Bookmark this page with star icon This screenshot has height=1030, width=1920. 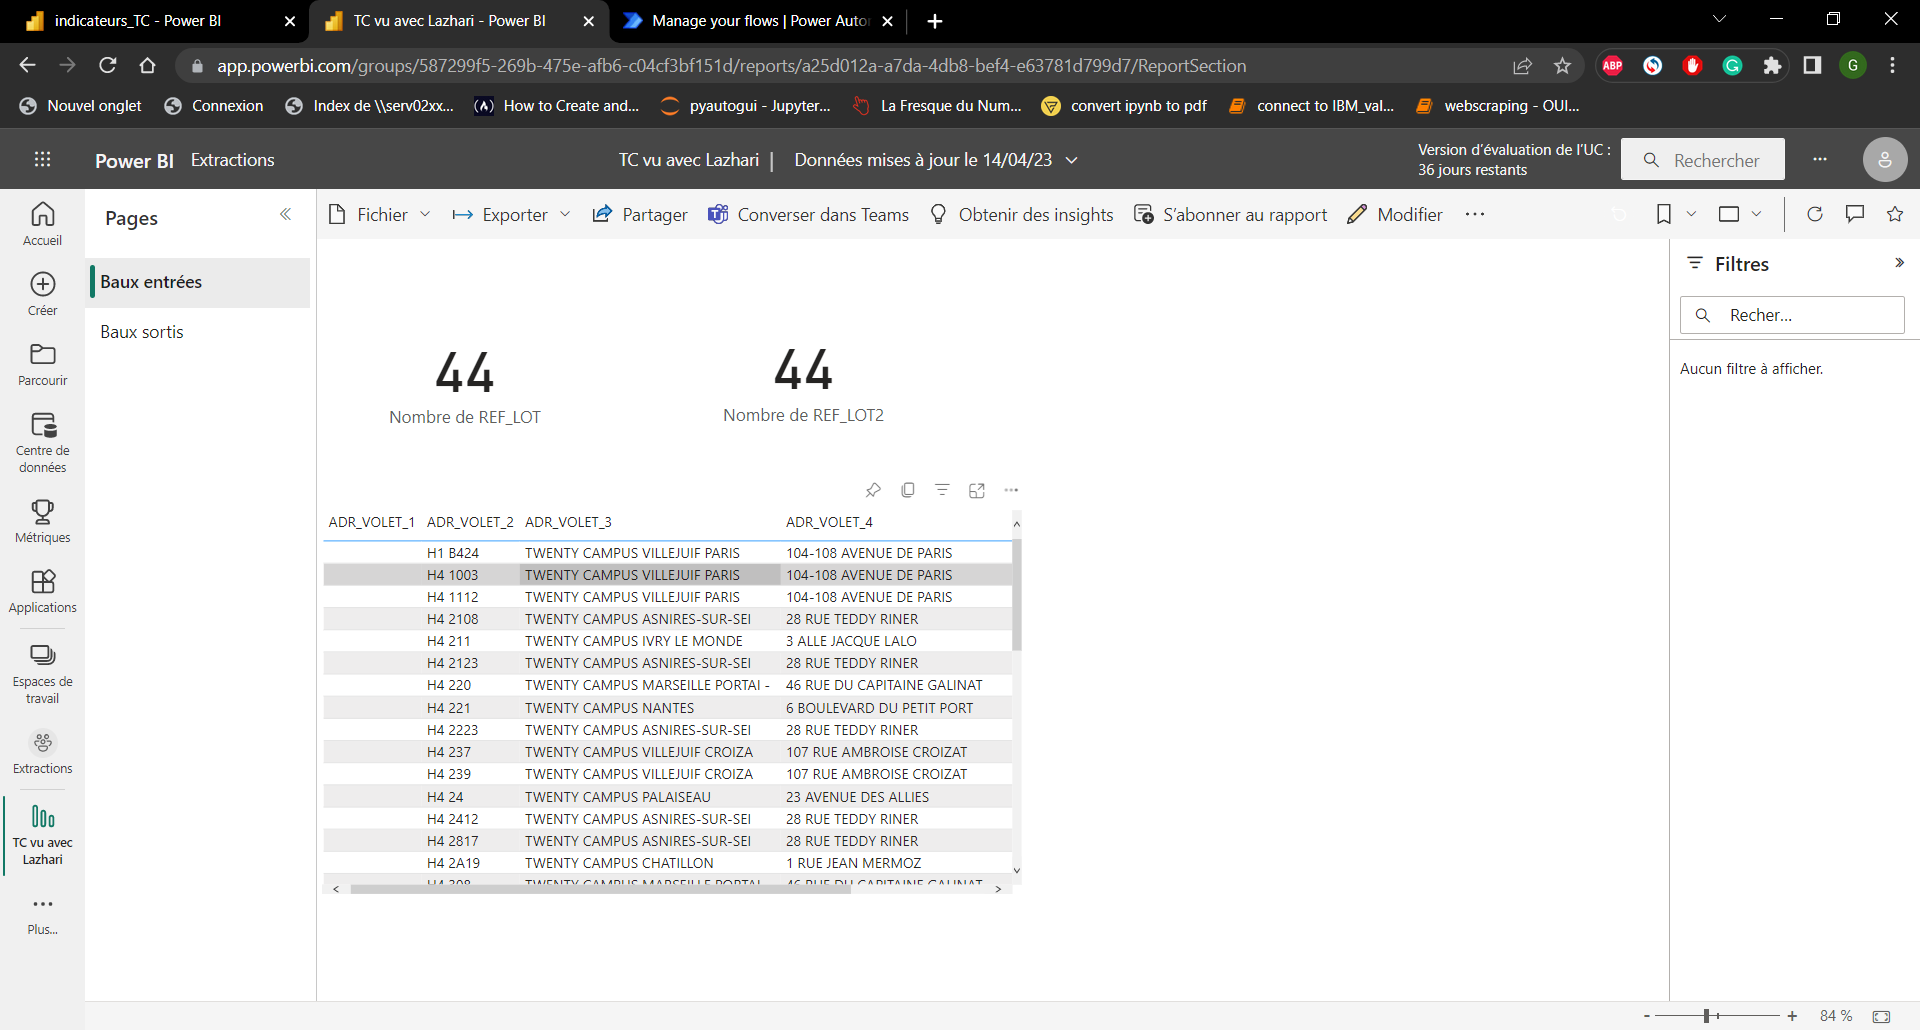coord(1562,65)
